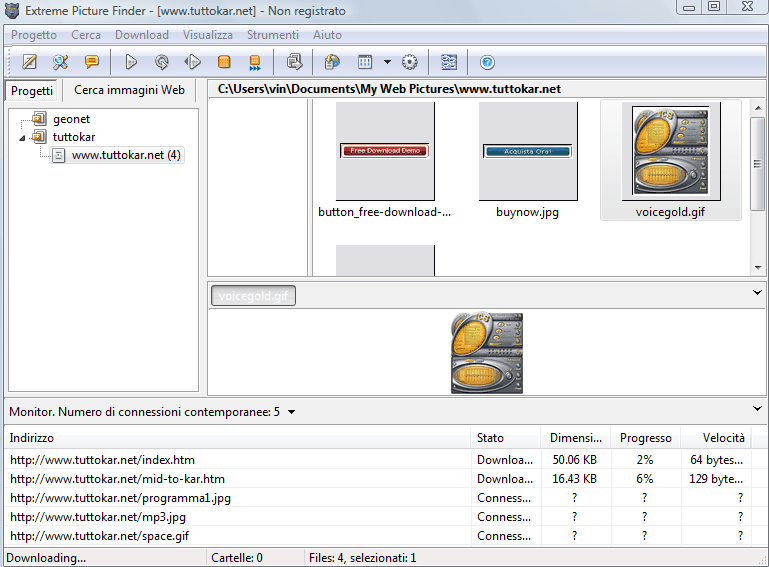Select the geonet project in tree
Image resolution: width=769 pixels, height=567 pixels.
tap(71, 119)
